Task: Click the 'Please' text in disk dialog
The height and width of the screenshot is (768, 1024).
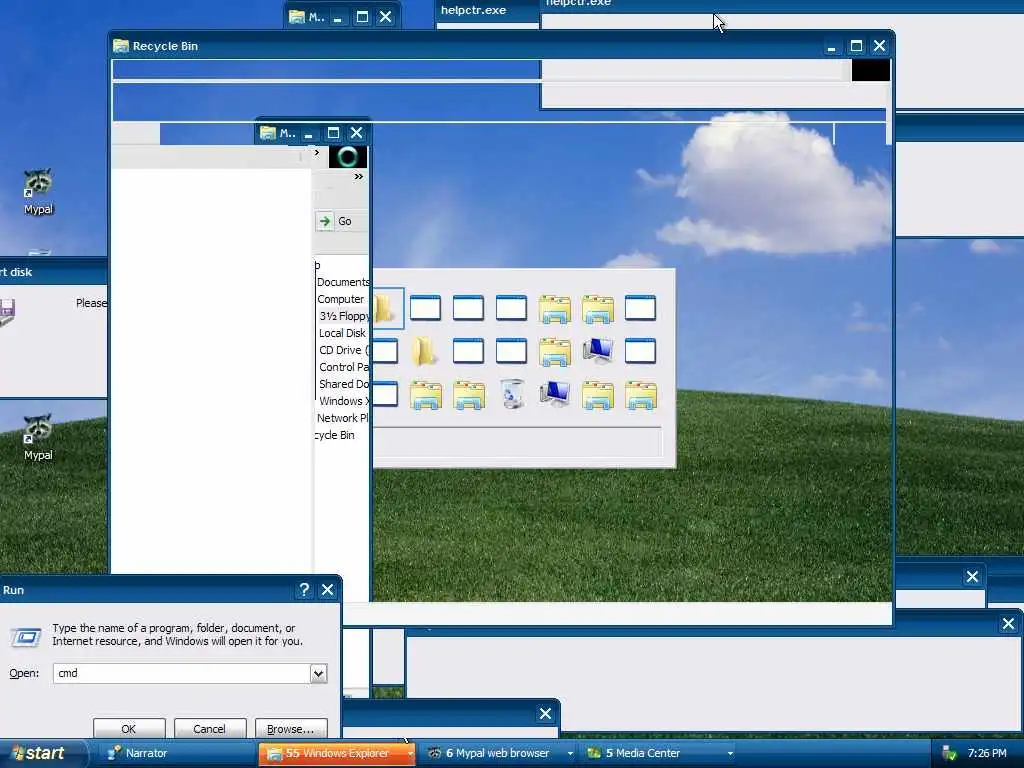Action: pyautogui.click(x=91, y=303)
